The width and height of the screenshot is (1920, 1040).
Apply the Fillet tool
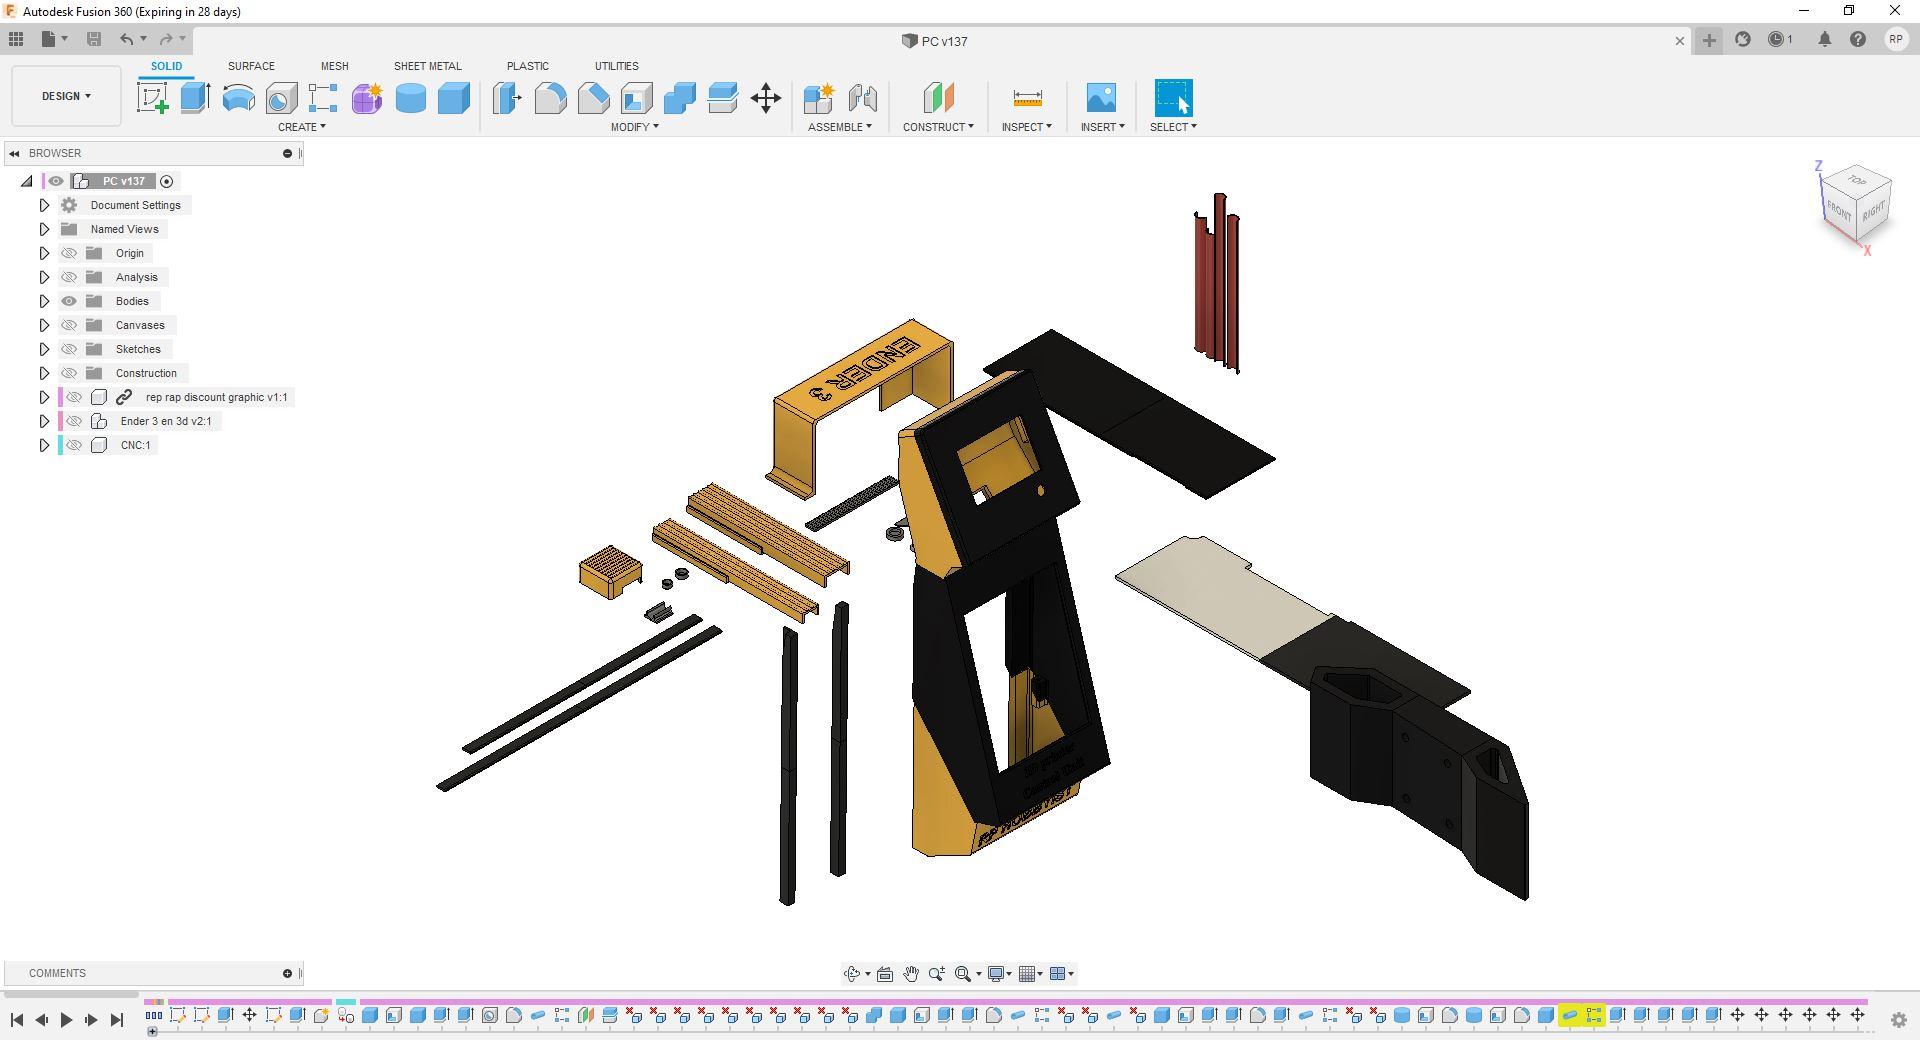click(550, 98)
